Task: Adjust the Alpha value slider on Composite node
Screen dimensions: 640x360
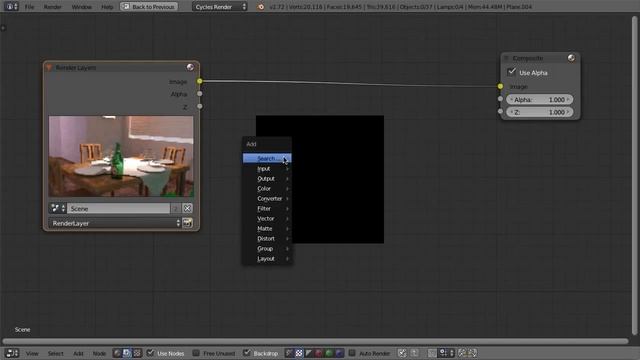Action: tap(540, 100)
